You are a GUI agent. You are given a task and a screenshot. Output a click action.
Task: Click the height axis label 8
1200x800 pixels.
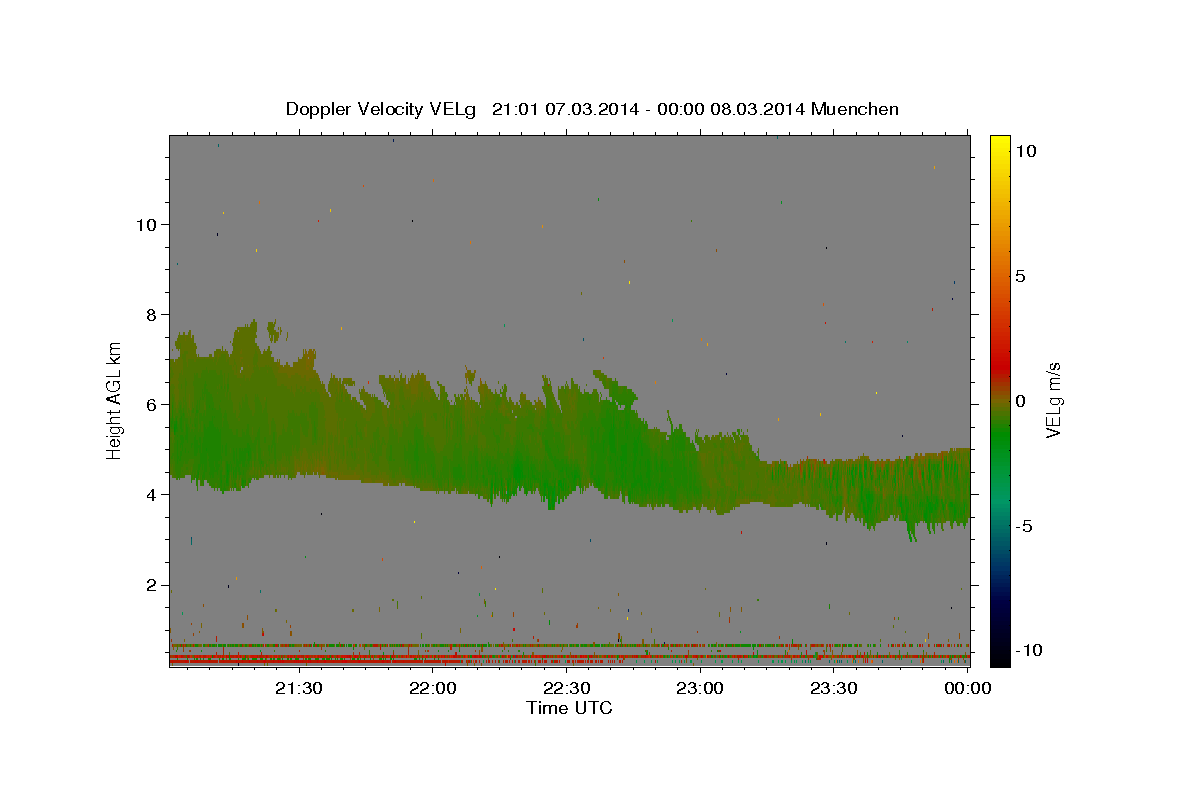point(151,314)
